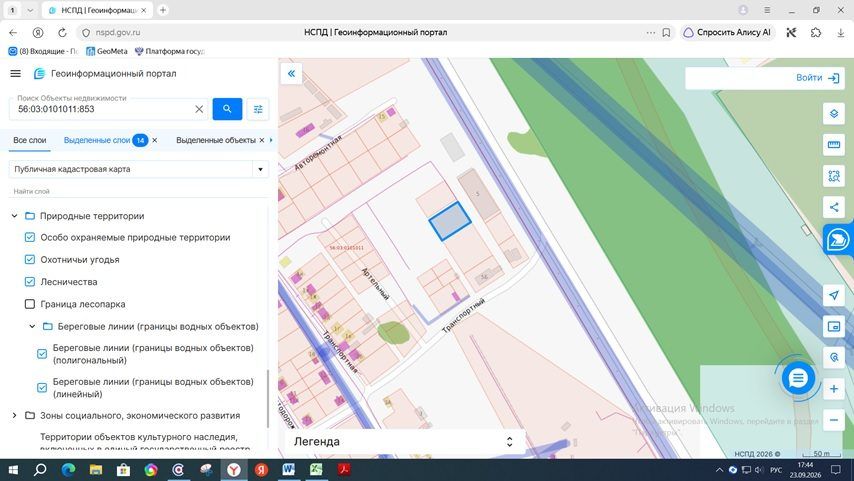Switch to Все слои tab
Screen dimensions: 854x481
click(29, 141)
